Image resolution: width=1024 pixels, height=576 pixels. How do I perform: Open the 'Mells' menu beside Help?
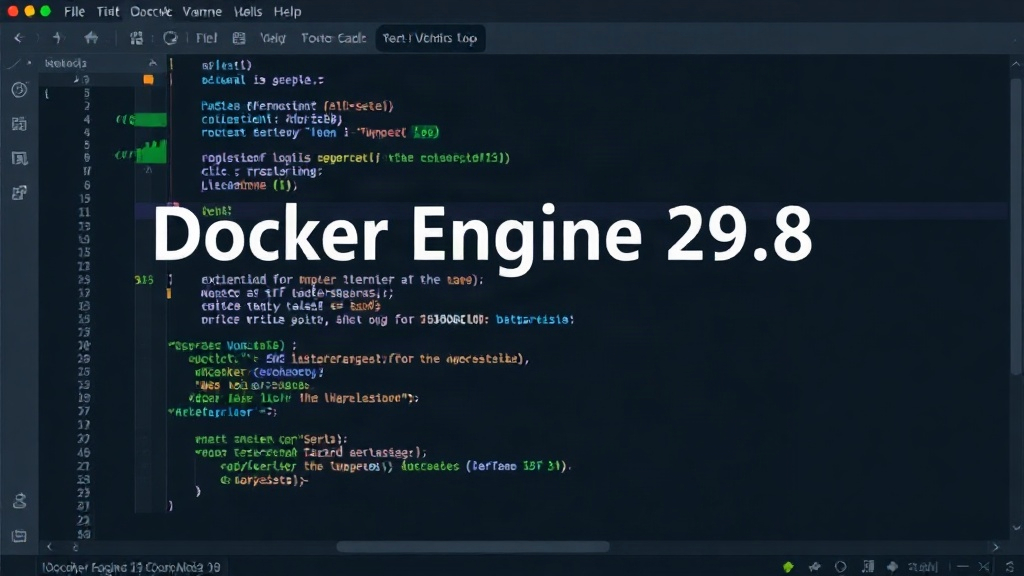pos(248,12)
